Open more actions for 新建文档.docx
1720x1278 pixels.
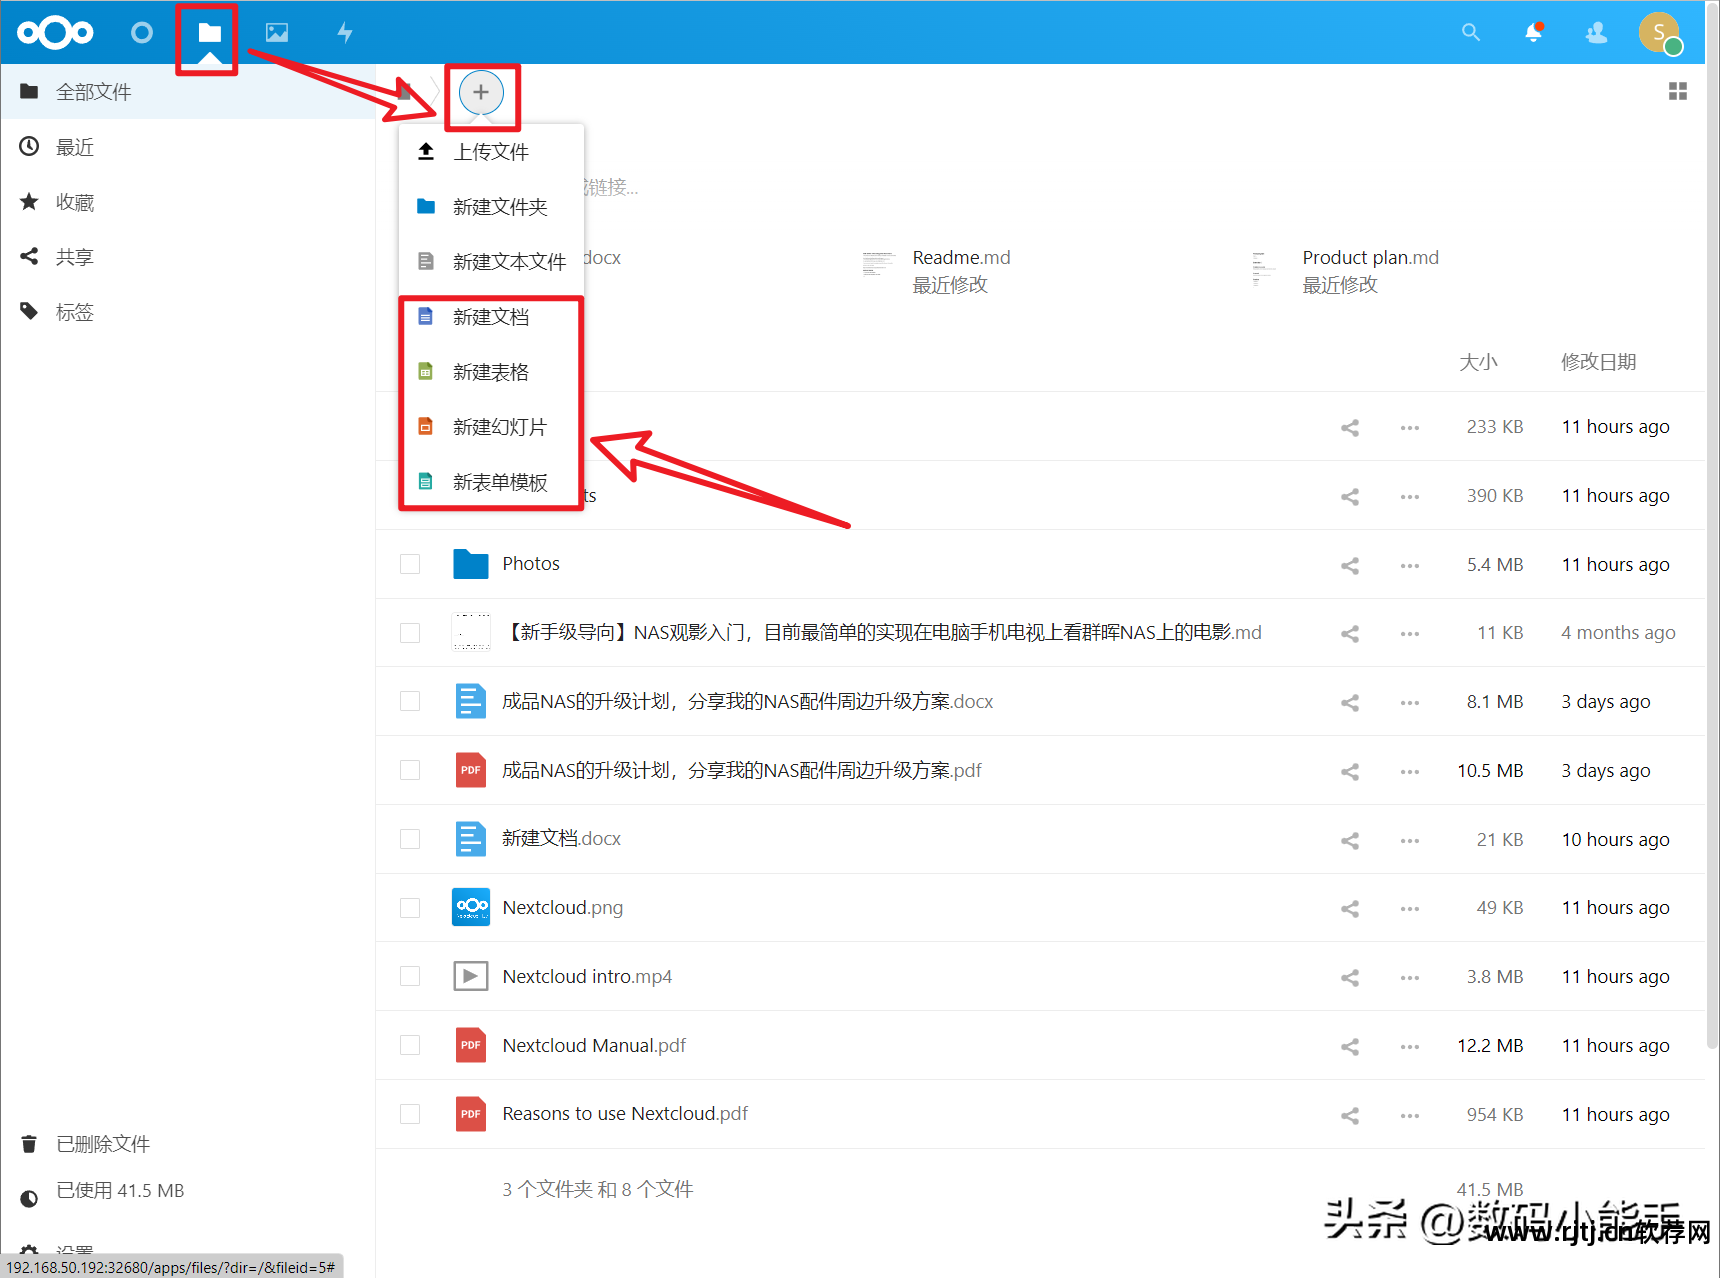(x=1410, y=840)
